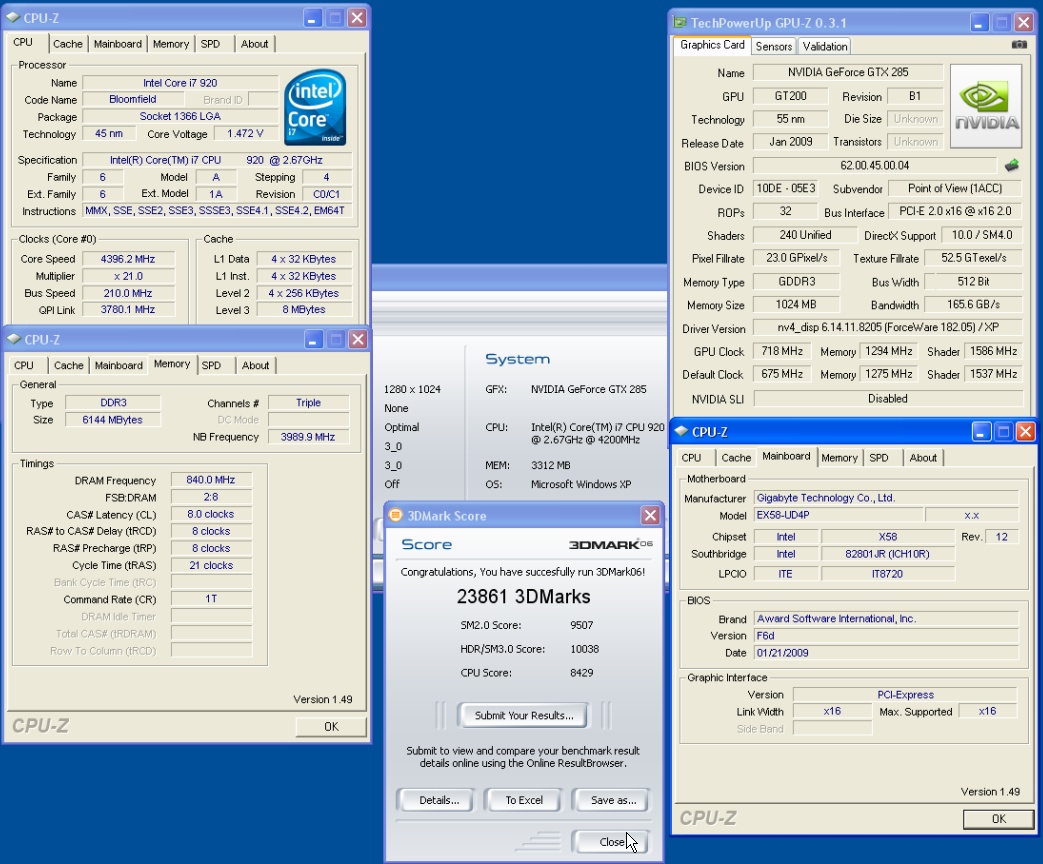Open the Validation tab in GPU-Z
The width and height of the screenshot is (1043, 864).
(825, 46)
